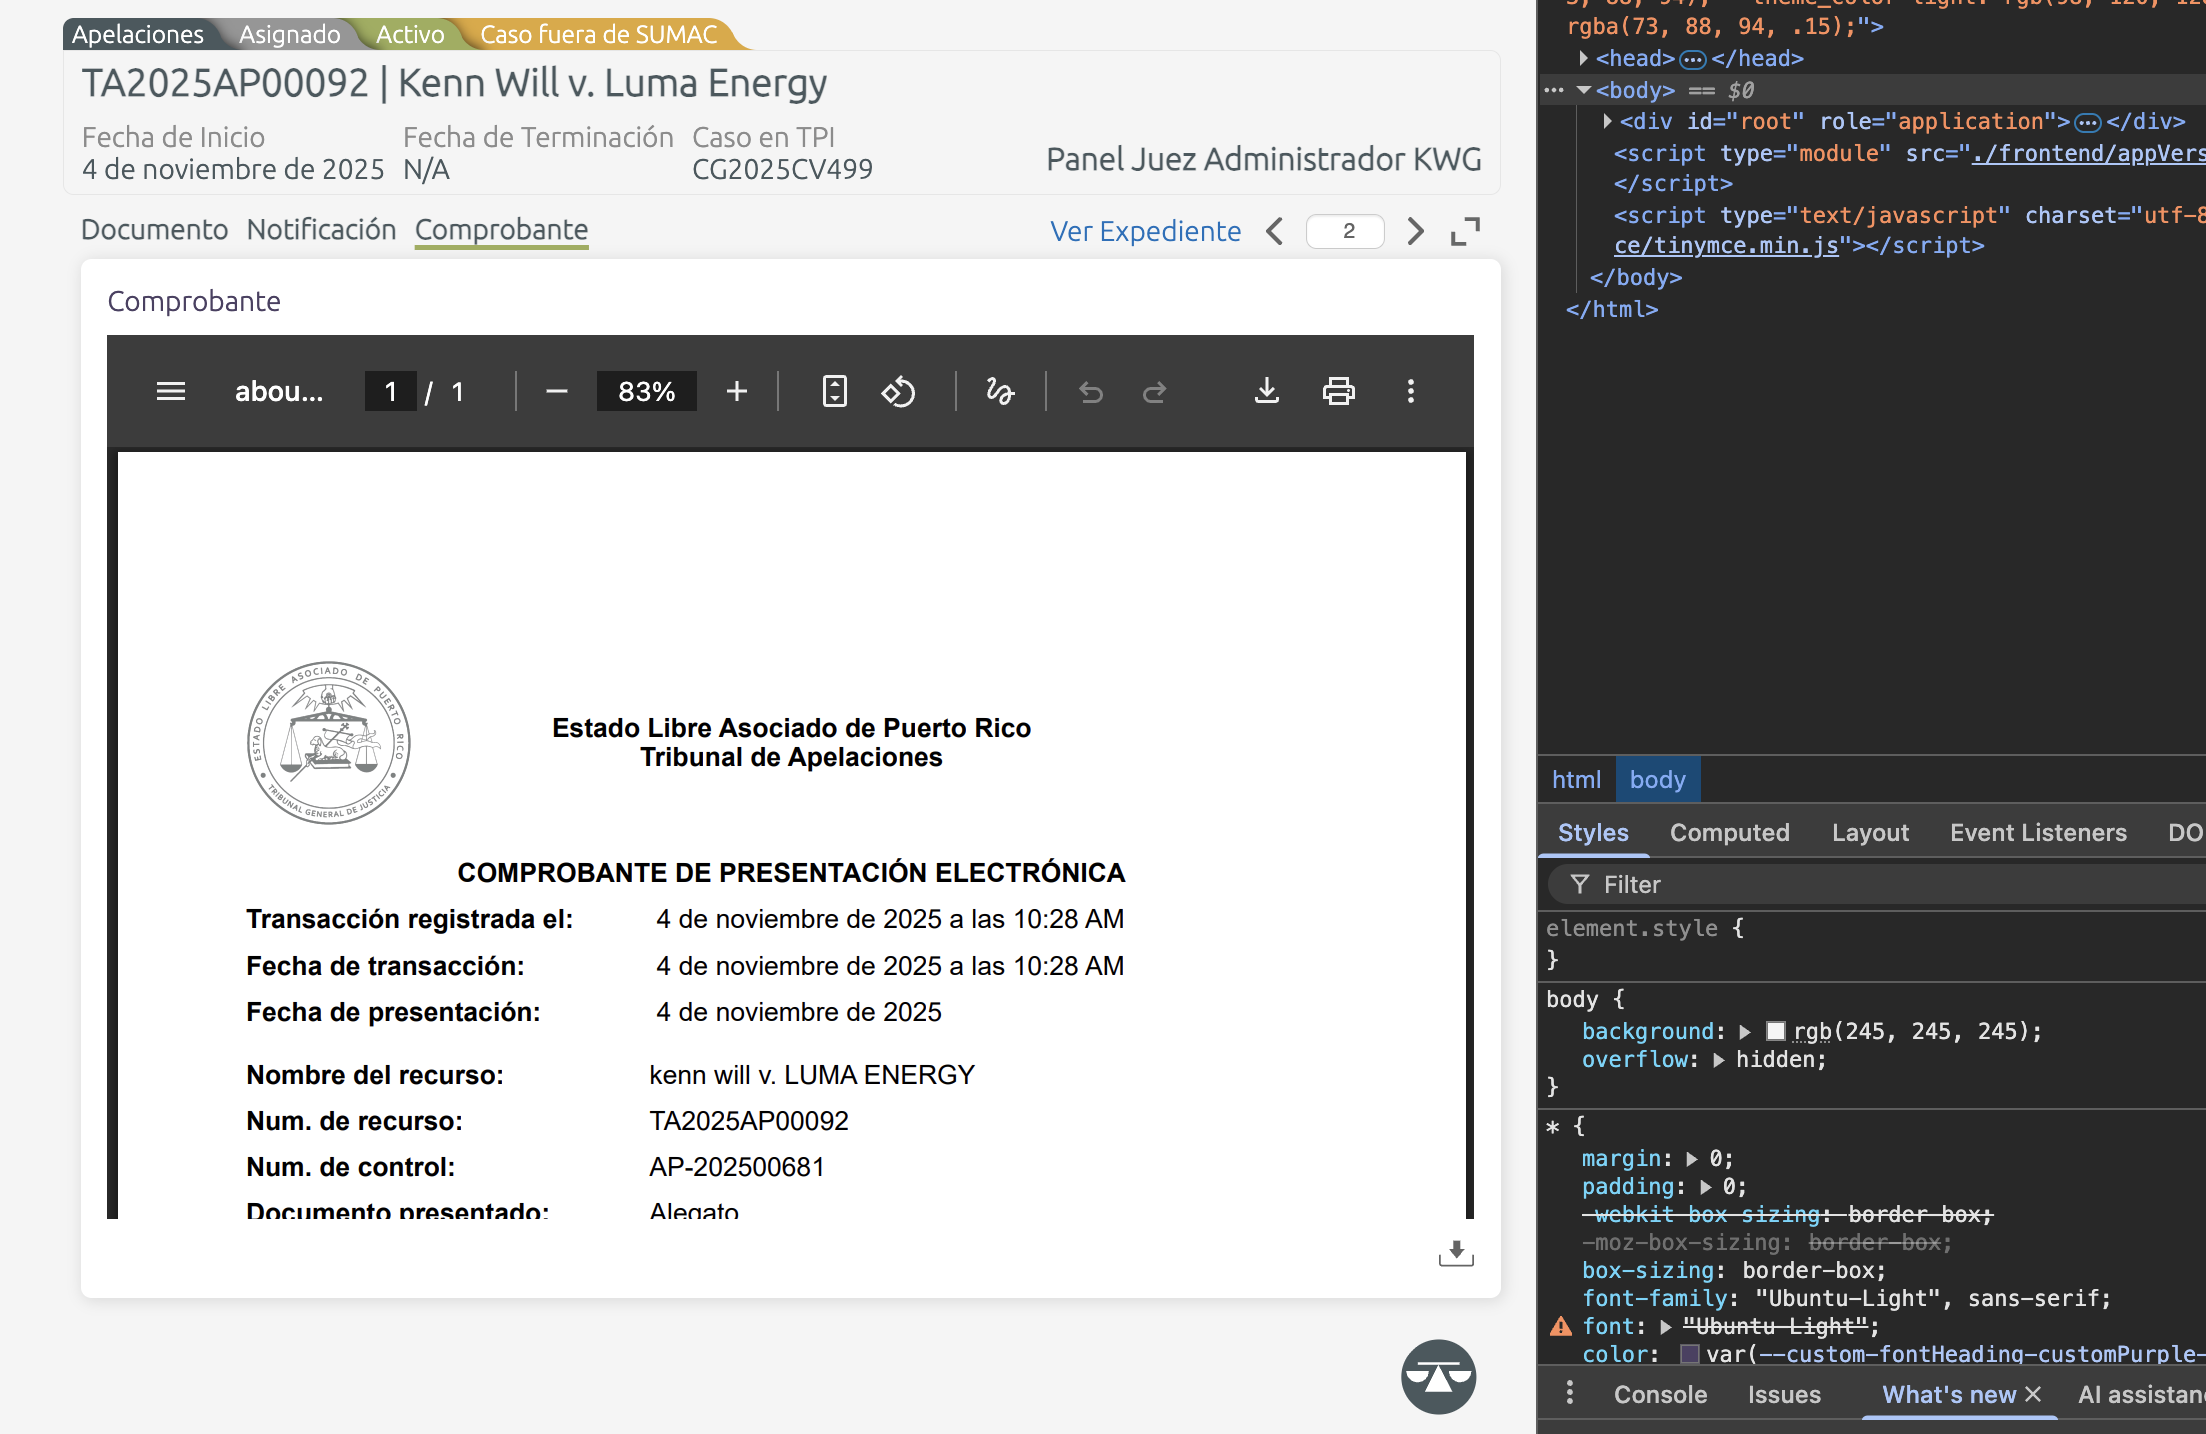
Task: Open the Computed tab in DevTools
Action: (1729, 832)
